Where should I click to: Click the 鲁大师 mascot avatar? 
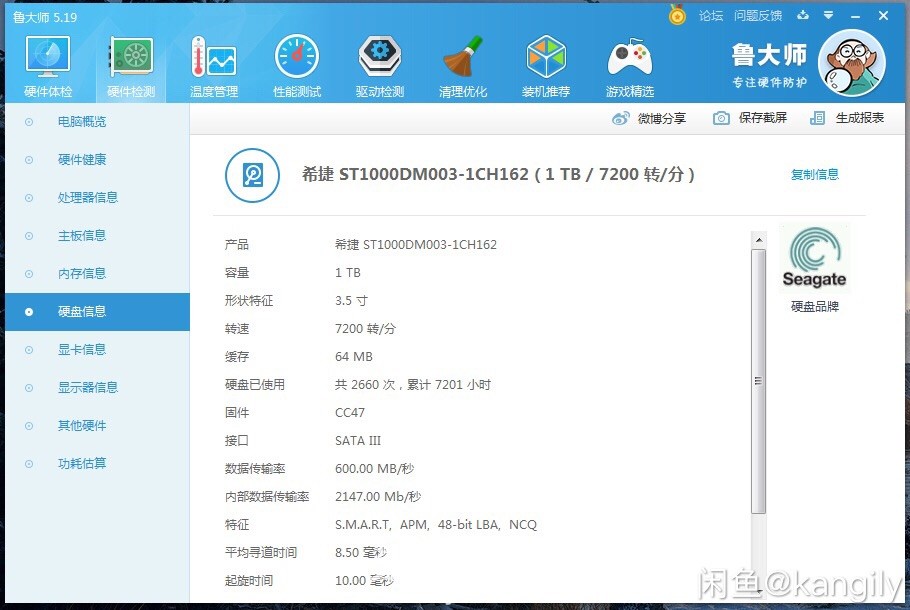(x=851, y=63)
